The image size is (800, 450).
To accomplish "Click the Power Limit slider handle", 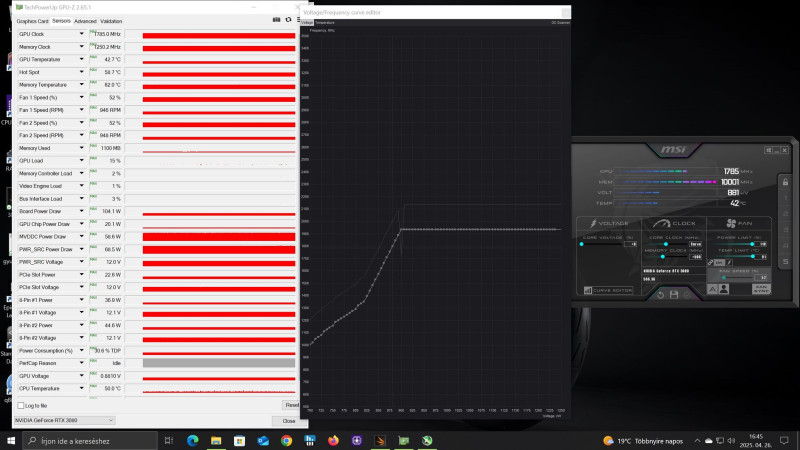I will [752, 244].
